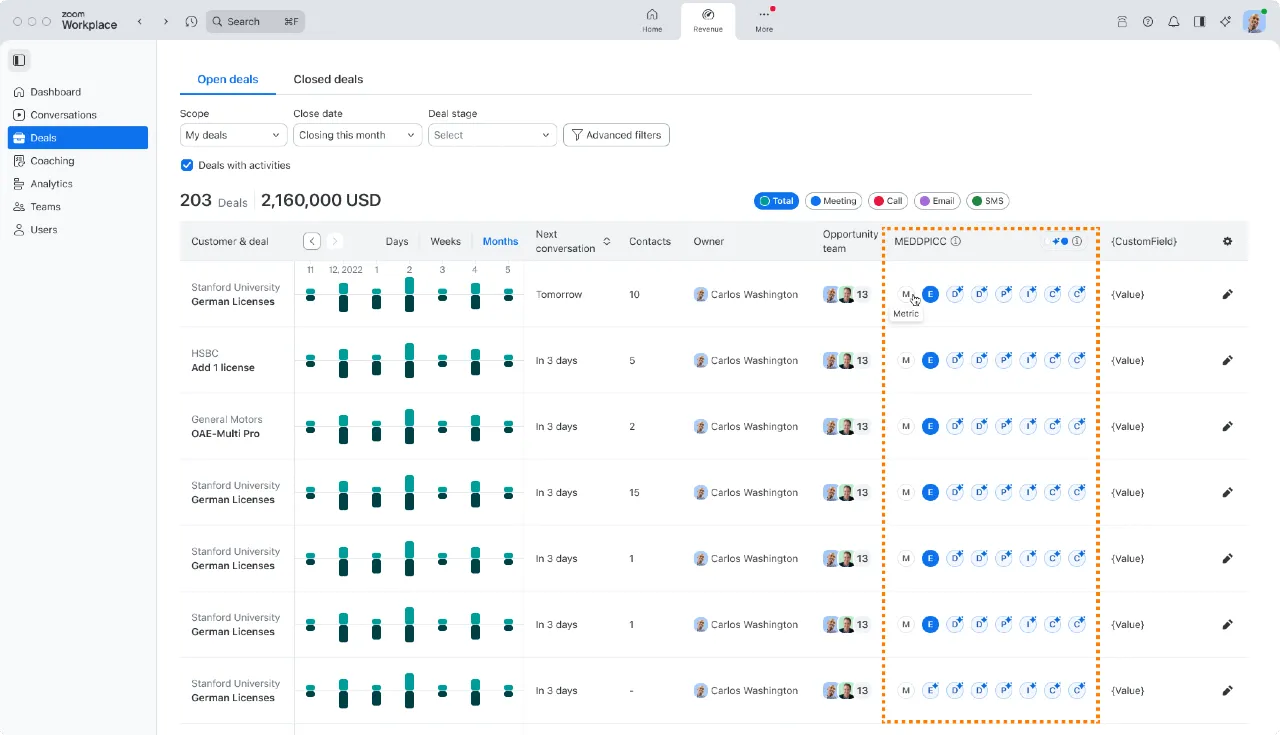Open the Close date dropdown
This screenshot has width=1280, height=735.
(x=357, y=135)
